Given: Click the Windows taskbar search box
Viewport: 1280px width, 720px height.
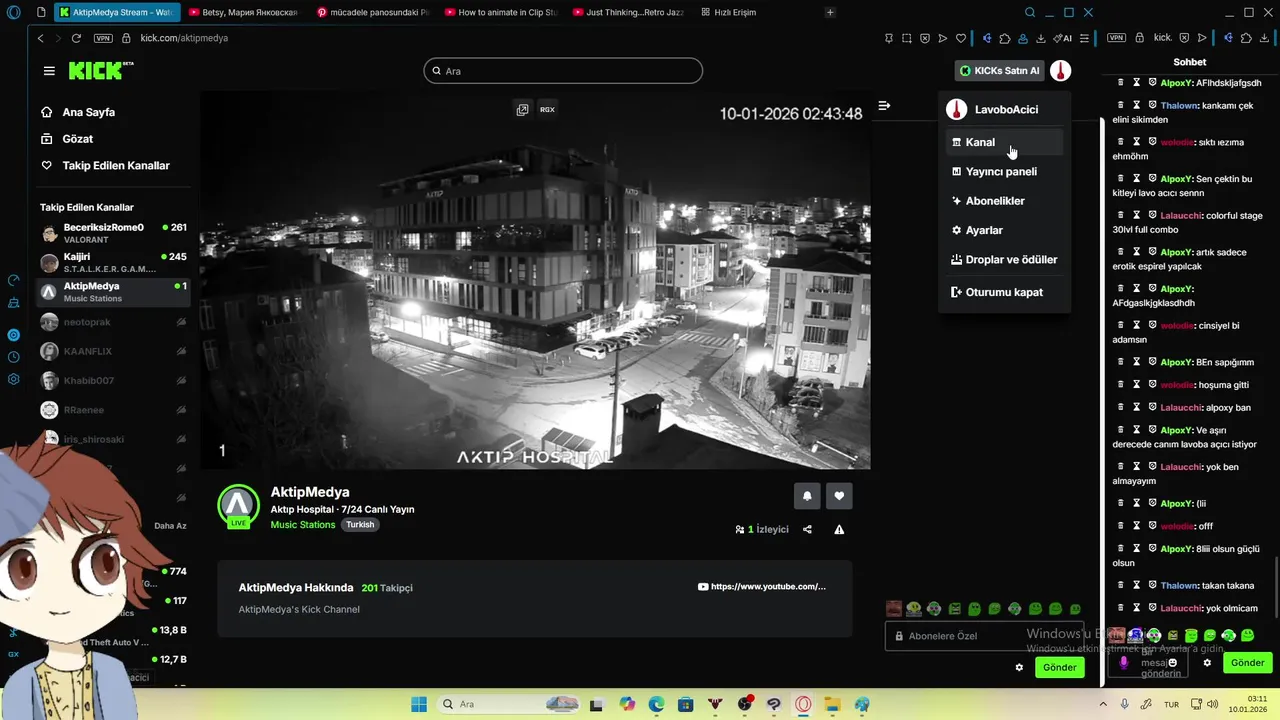Looking at the screenshot, I should coord(510,704).
